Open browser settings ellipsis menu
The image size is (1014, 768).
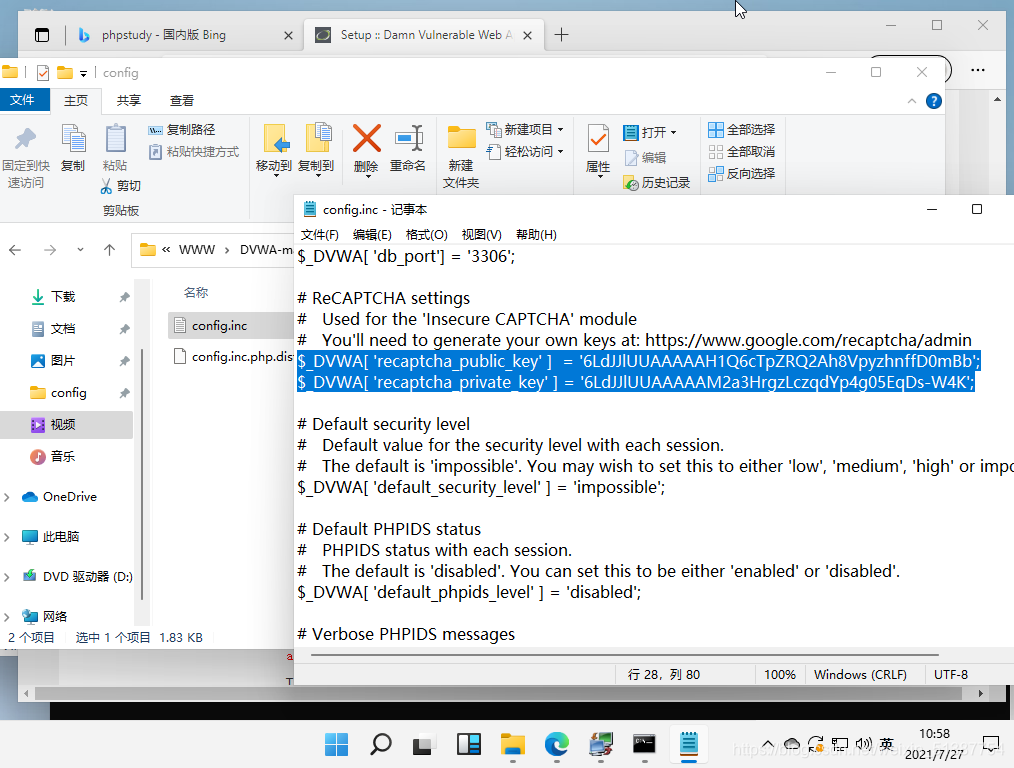[978, 70]
